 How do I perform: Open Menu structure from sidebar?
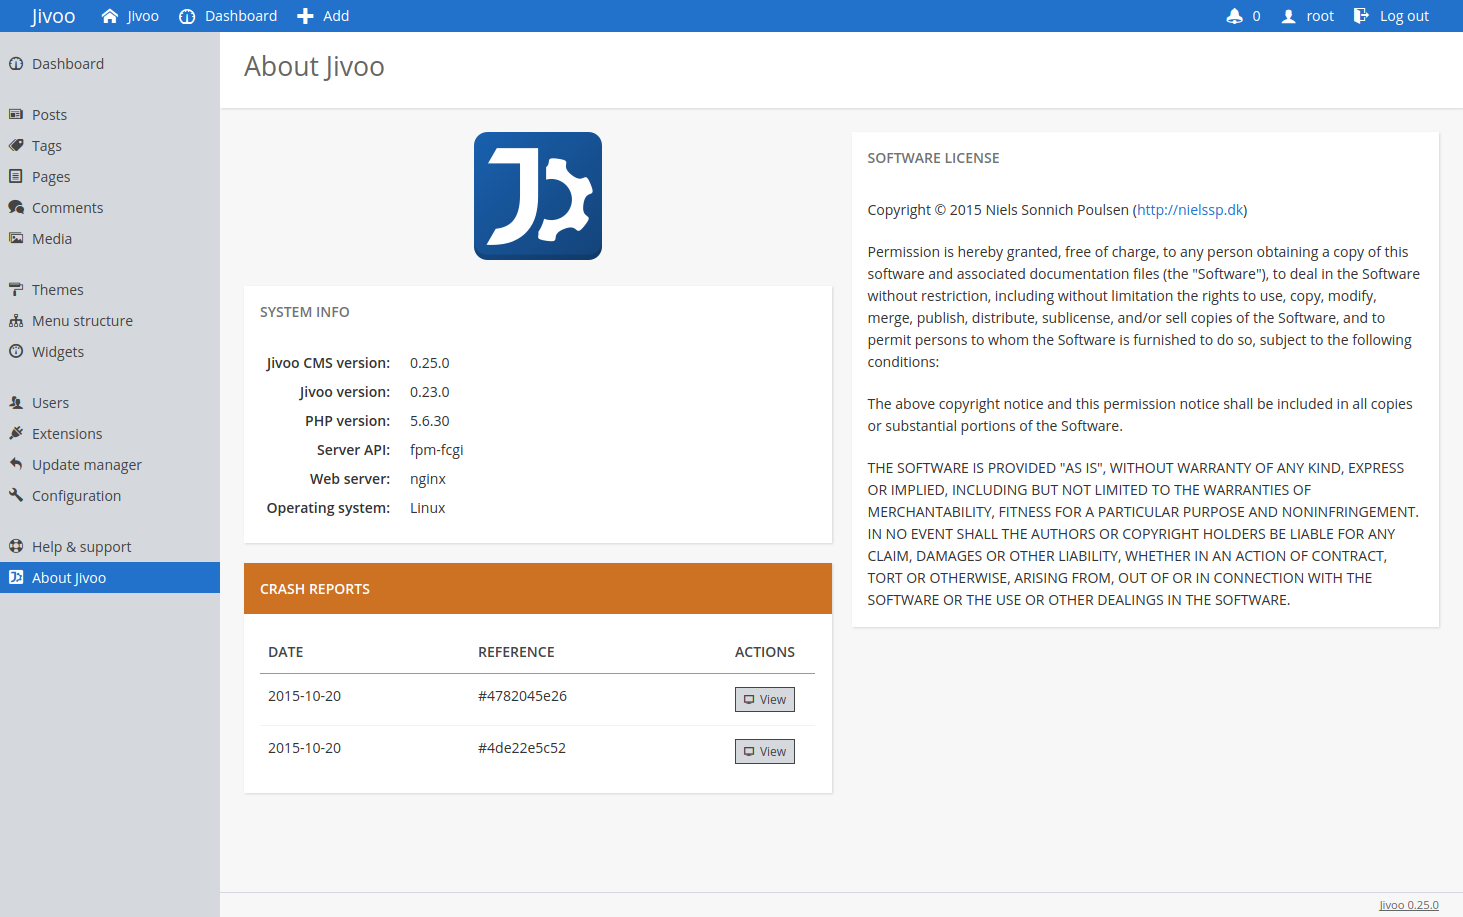point(82,321)
